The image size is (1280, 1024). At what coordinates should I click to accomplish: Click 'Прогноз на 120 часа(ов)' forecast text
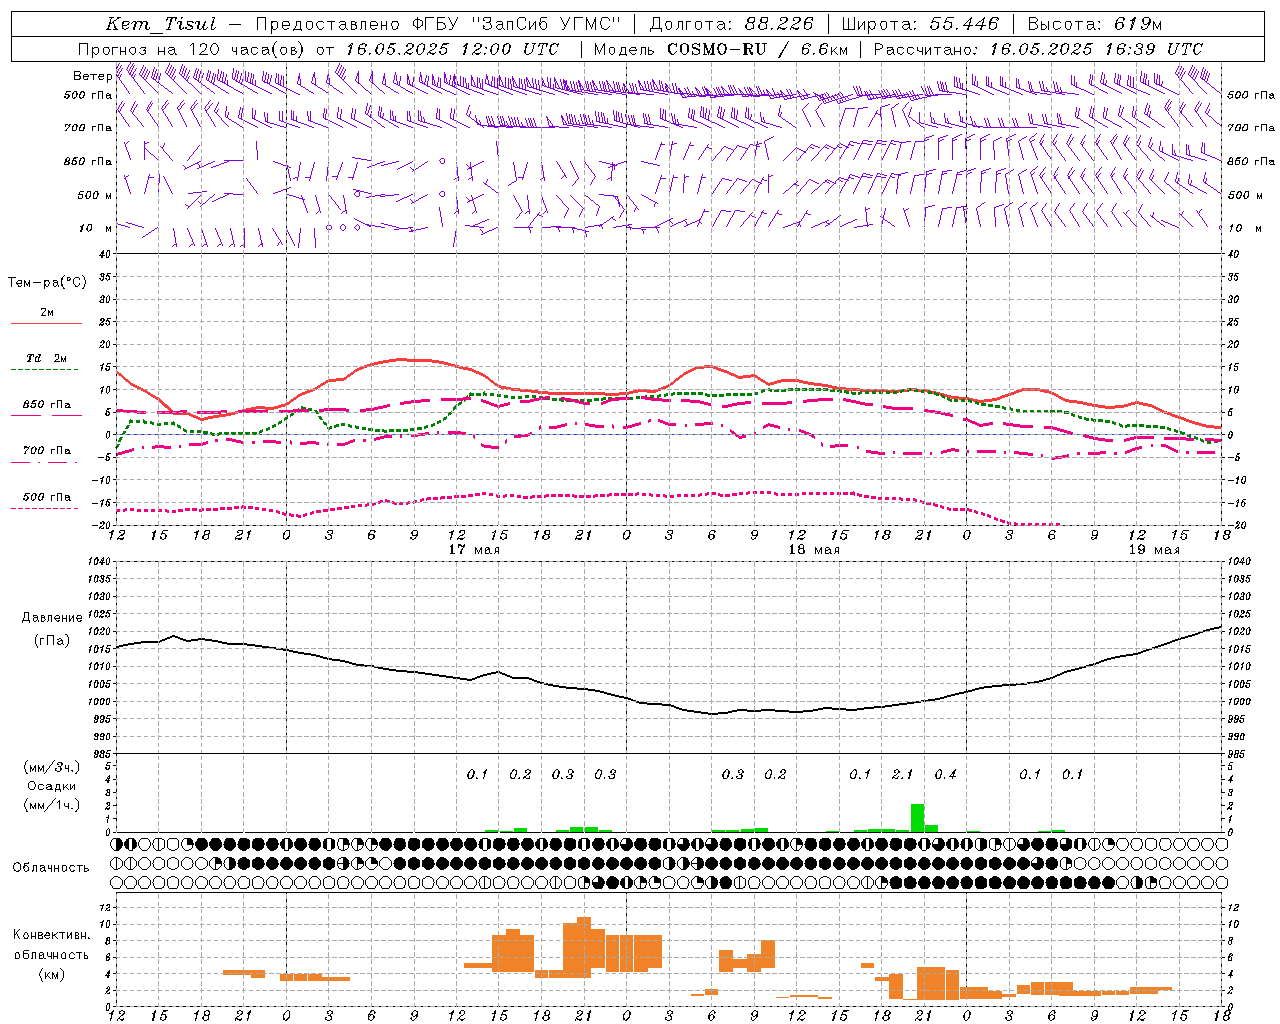click(x=193, y=49)
